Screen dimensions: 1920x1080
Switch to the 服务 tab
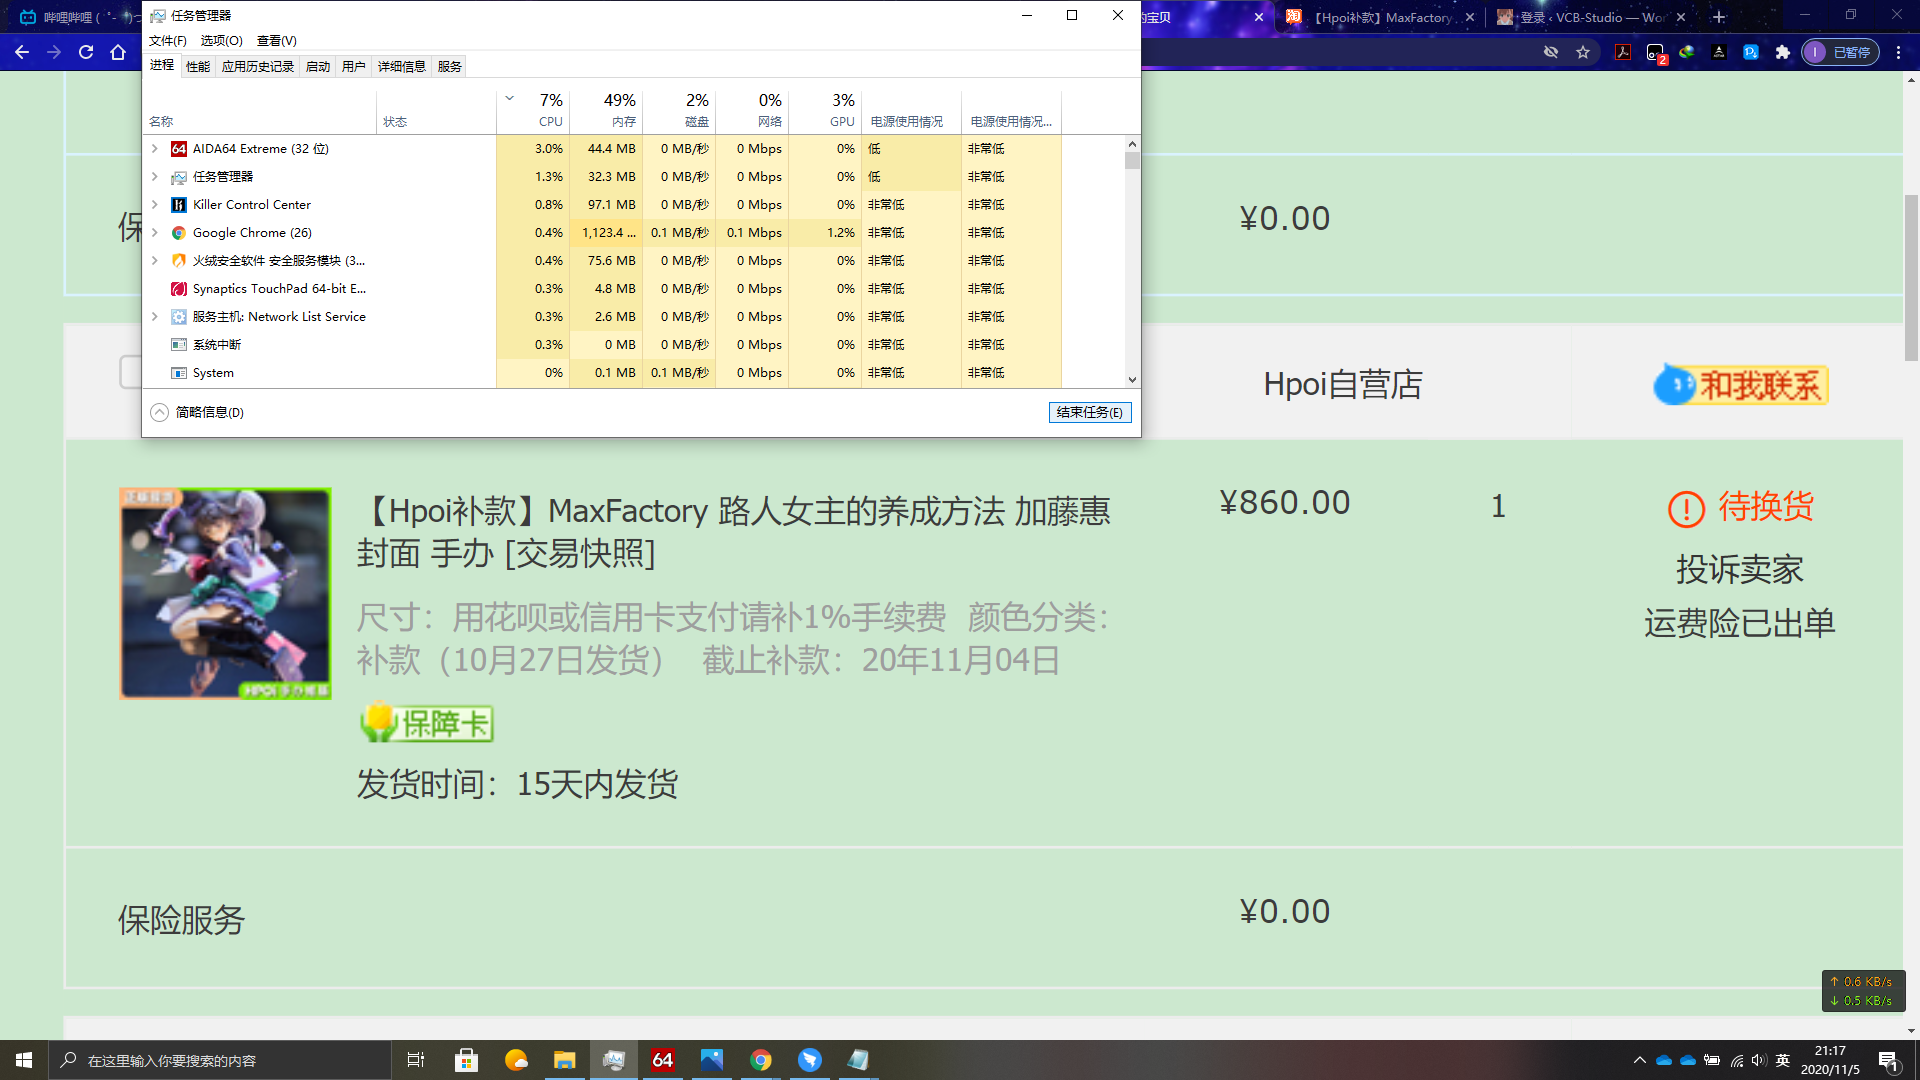pos(450,66)
